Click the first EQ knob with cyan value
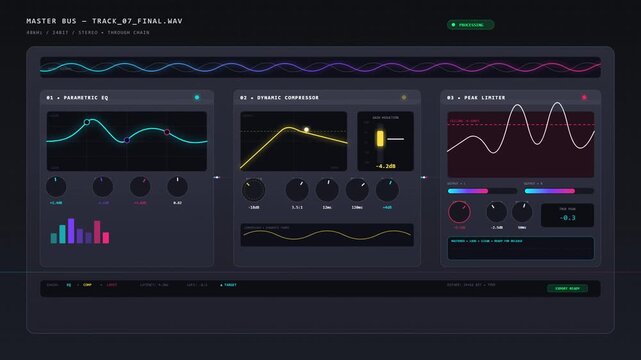 [x=56, y=187]
